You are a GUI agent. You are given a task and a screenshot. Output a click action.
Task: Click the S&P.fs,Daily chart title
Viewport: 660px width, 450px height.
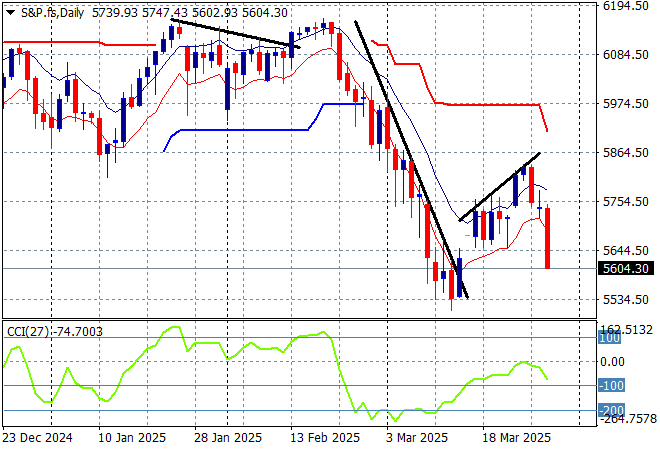53,13
